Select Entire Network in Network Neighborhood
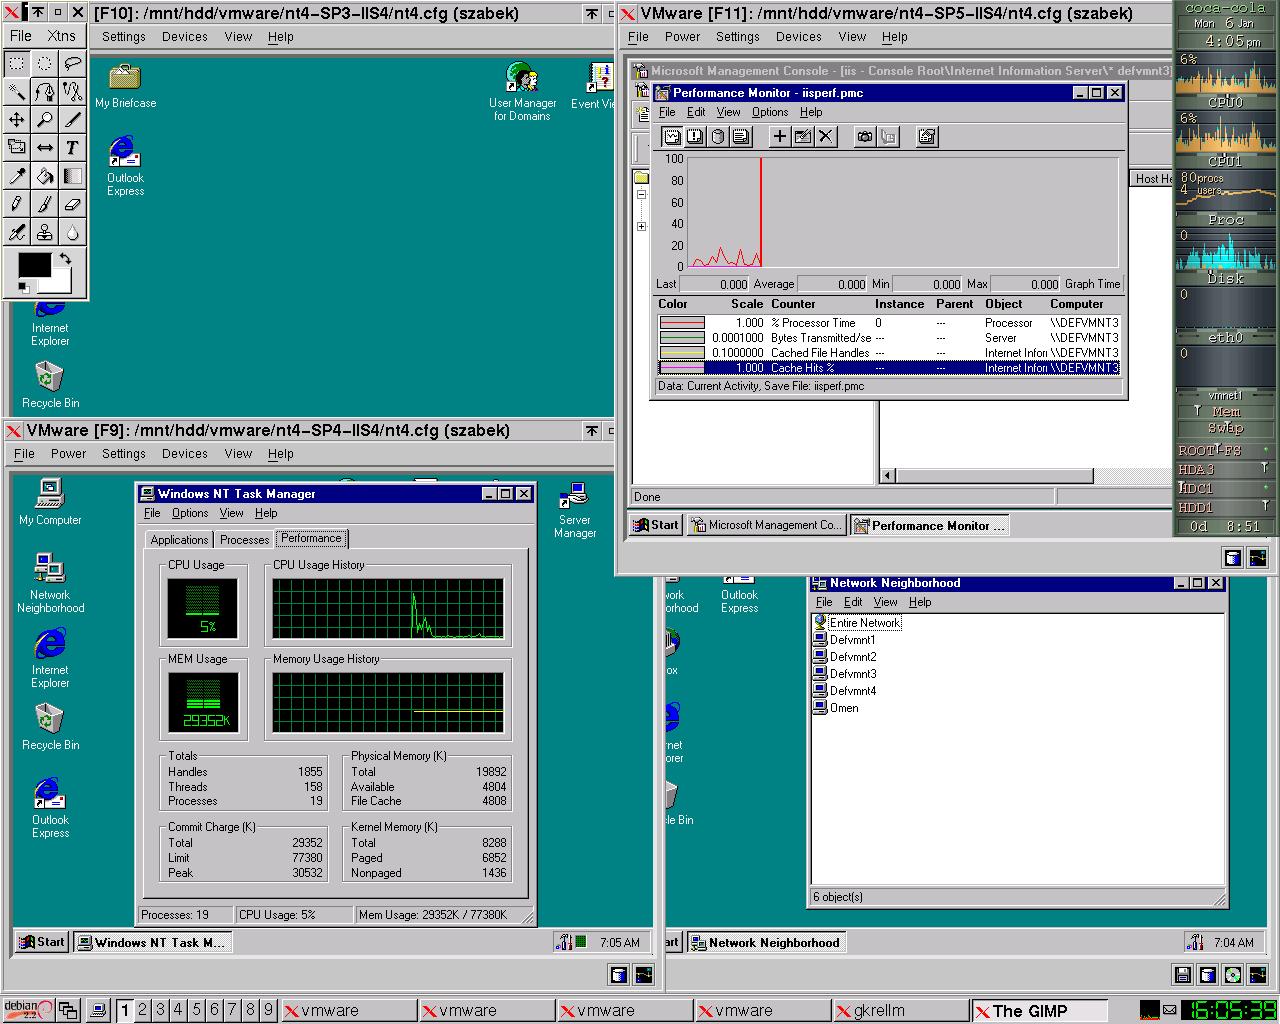 coord(857,623)
